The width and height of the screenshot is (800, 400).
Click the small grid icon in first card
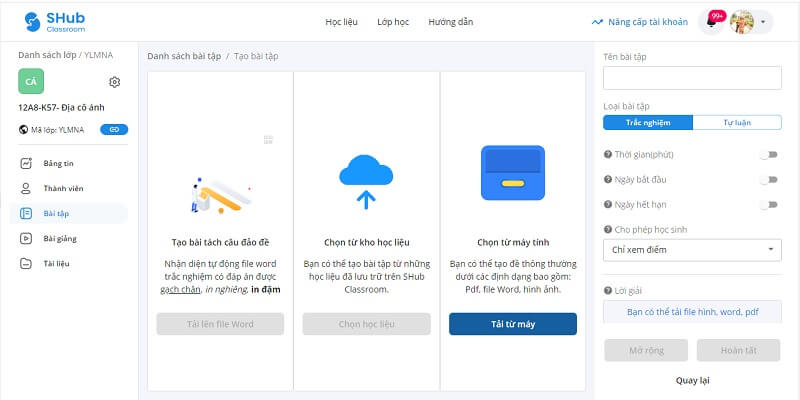tap(268, 140)
